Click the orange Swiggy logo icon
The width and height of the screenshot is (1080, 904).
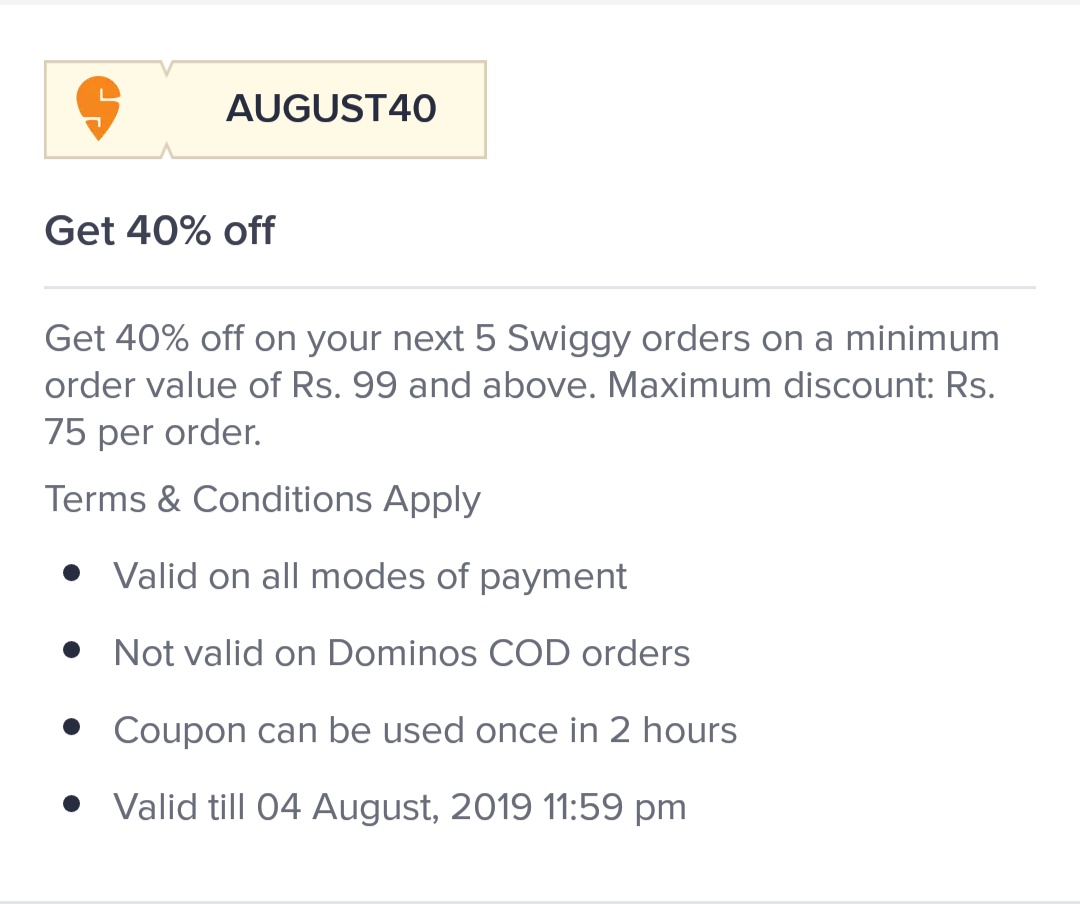pos(98,109)
